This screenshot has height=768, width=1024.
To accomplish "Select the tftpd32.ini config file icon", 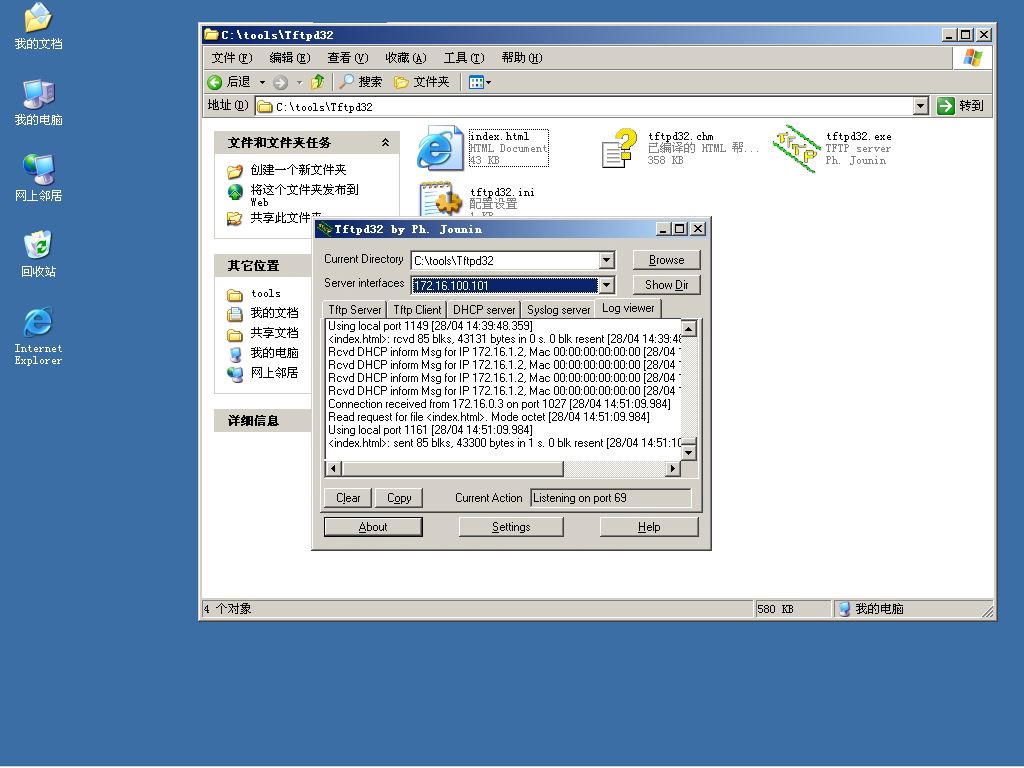I will point(440,199).
